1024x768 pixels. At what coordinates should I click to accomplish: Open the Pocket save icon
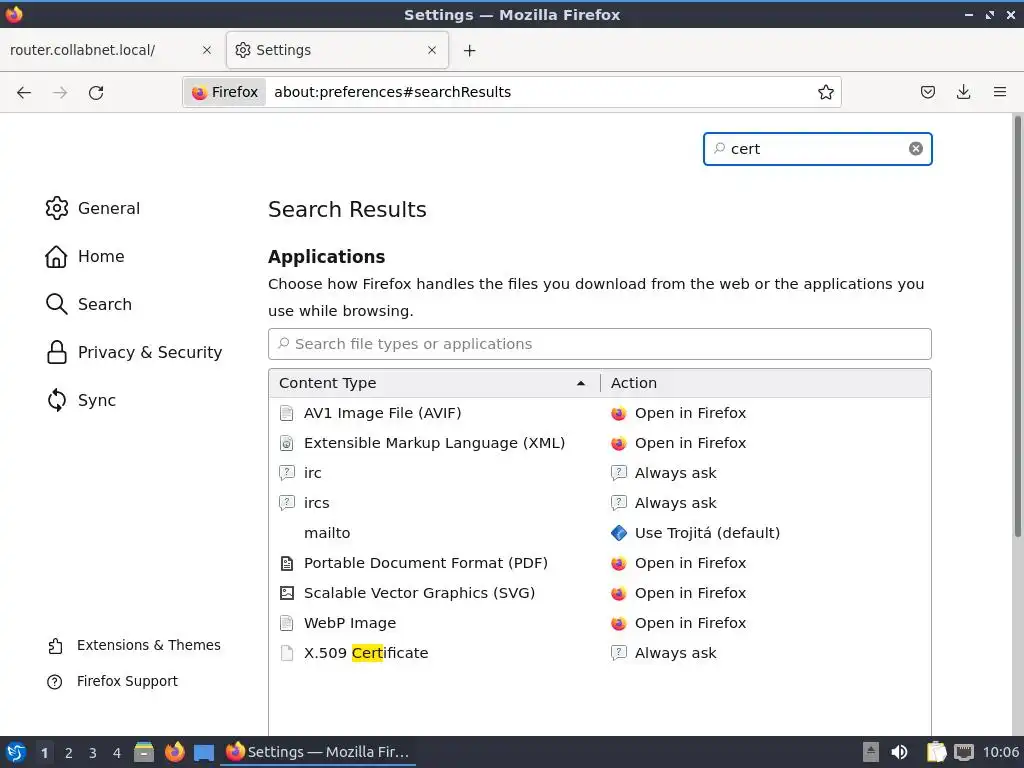928,92
